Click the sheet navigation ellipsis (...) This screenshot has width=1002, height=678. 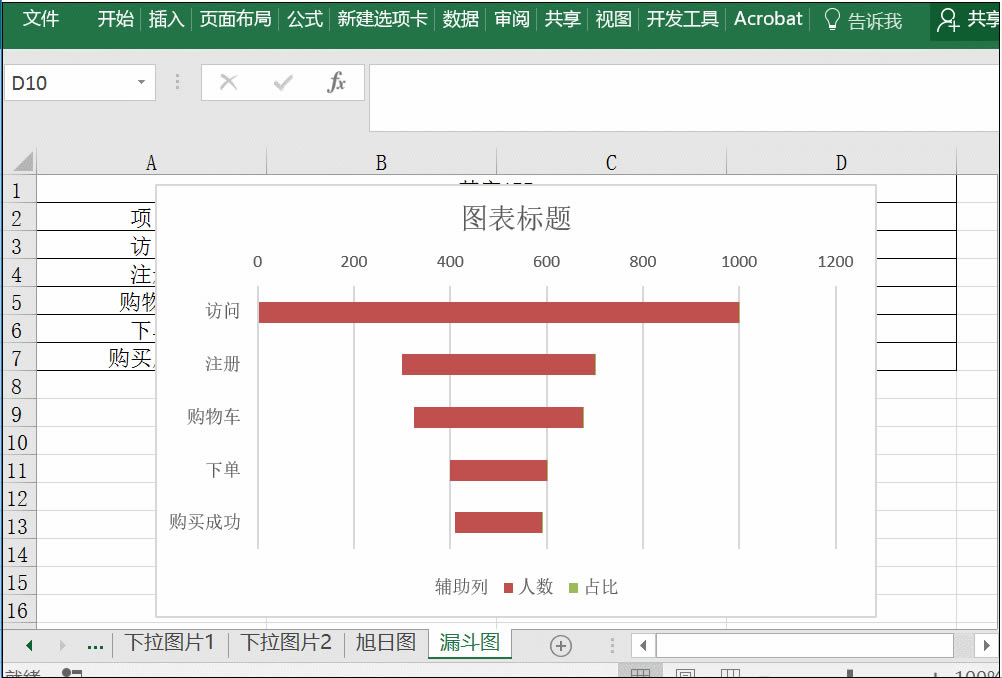click(95, 645)
